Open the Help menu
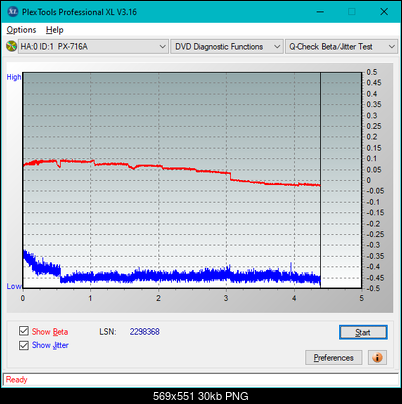The image size is (402, 404). point(55,30)
